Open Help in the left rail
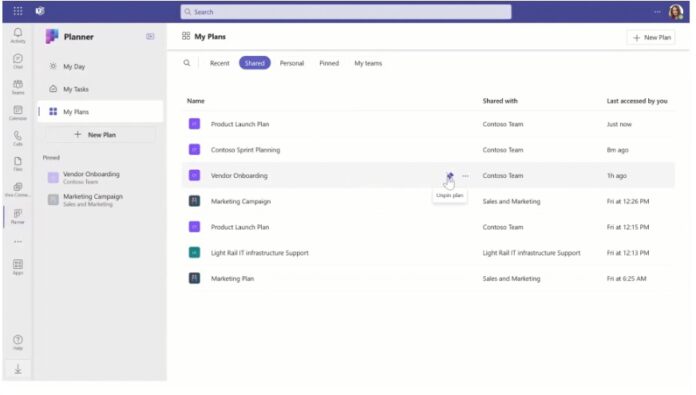The image size is (696, 395). pyautogui.click(x=18, y=342)
